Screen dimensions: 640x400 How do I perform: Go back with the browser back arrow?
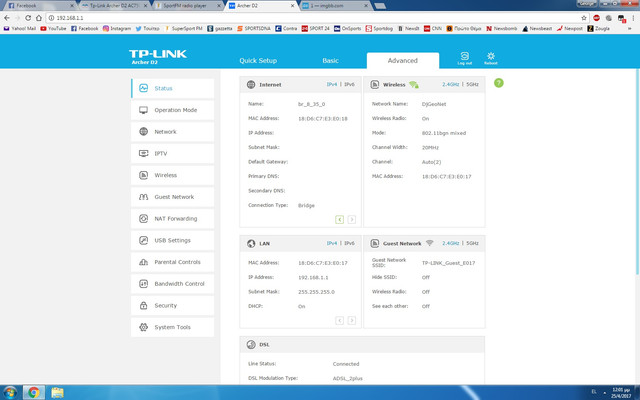click(x=7, y=18)
